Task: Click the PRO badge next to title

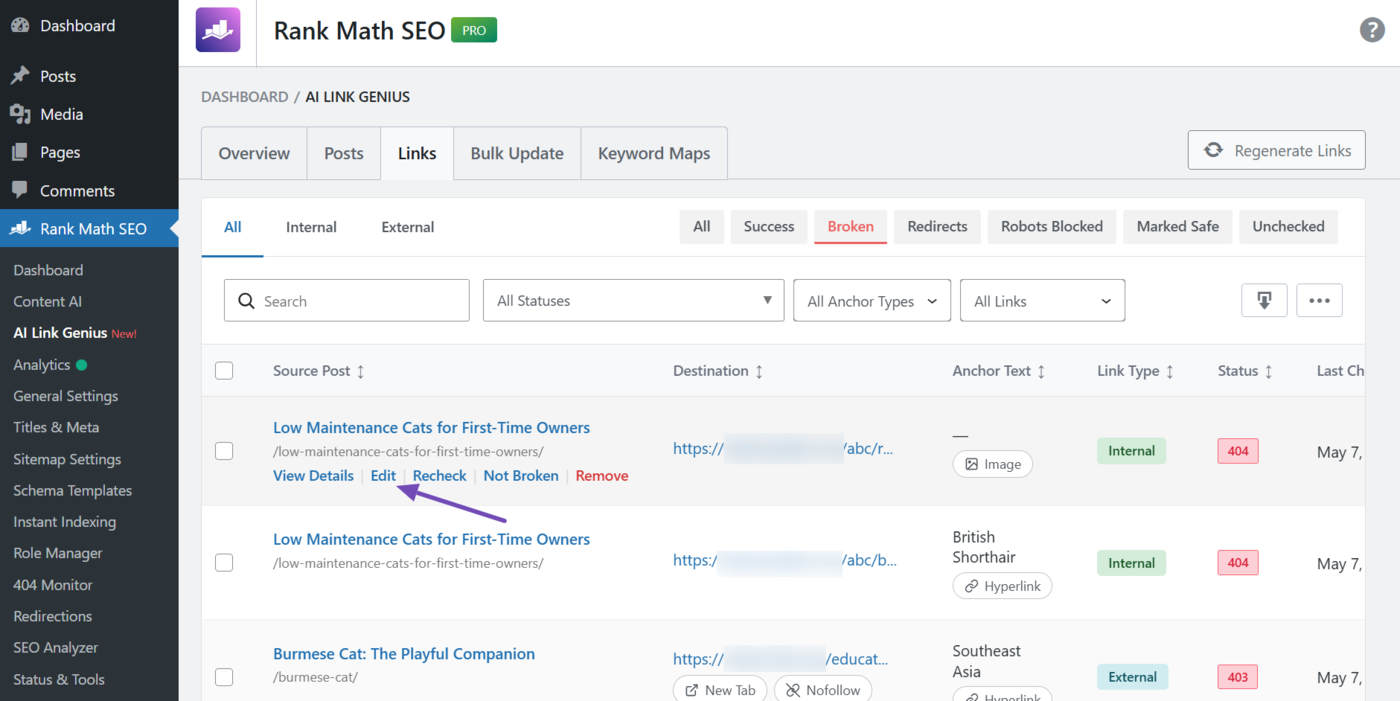Action: [x=474, y=30]
